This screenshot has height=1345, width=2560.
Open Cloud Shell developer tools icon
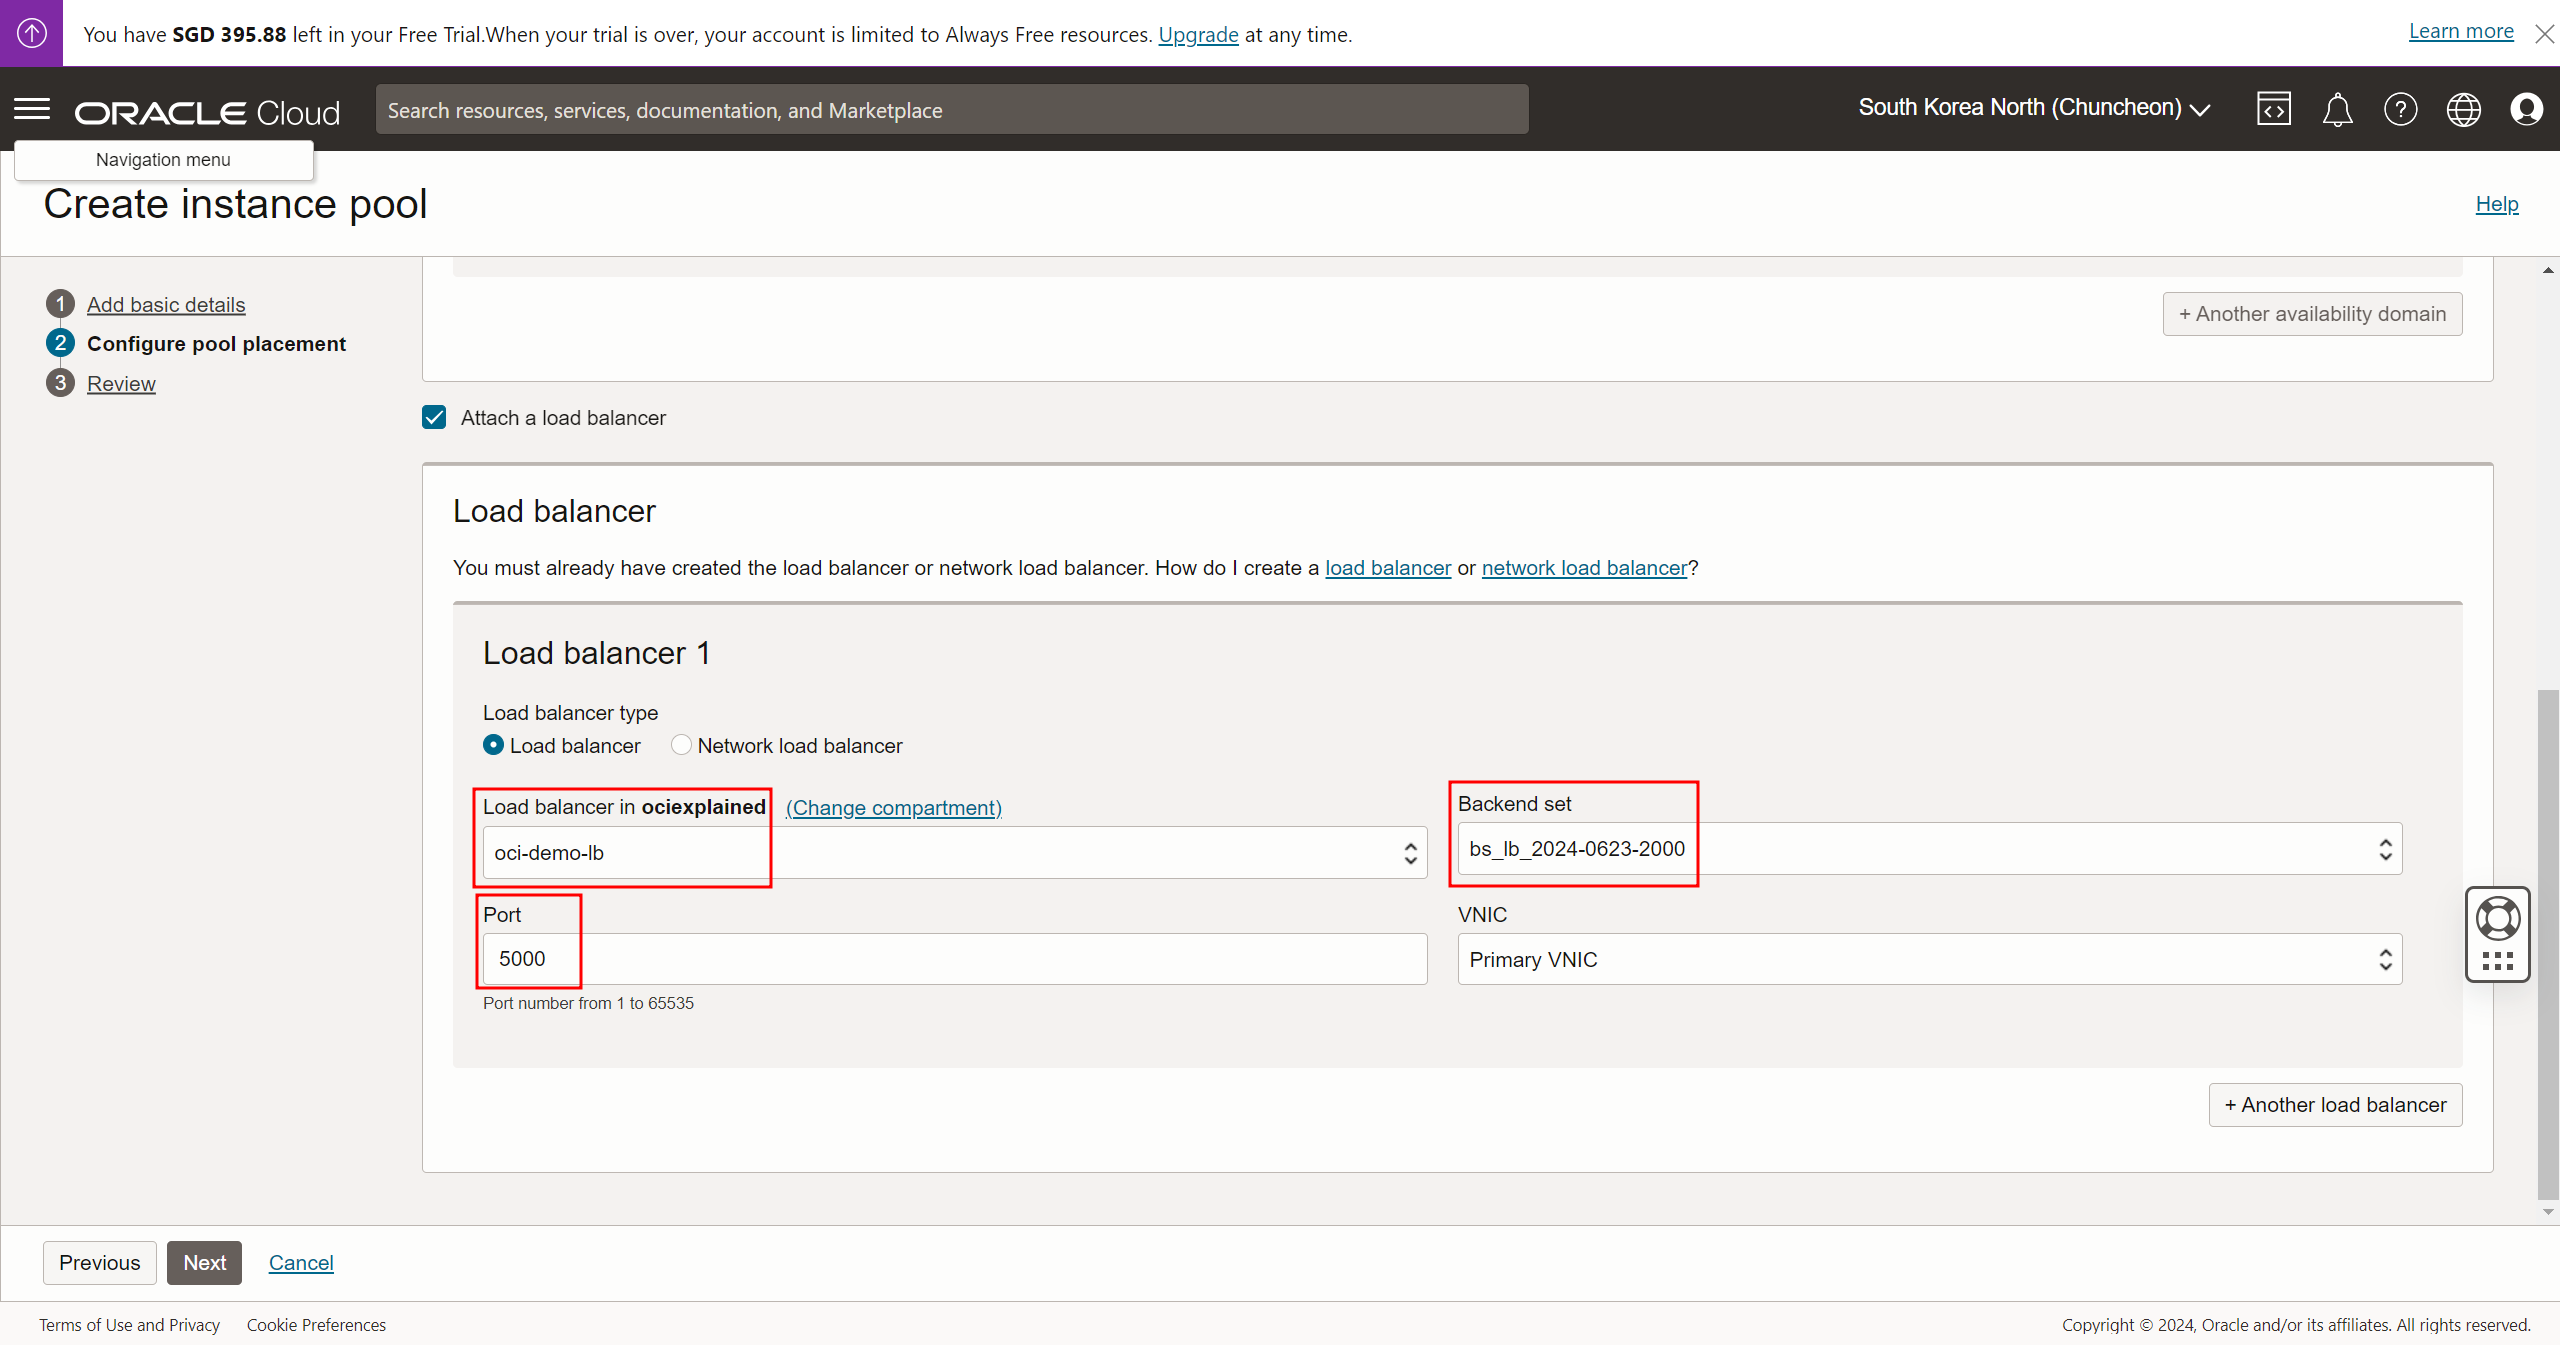(2273, 109)
